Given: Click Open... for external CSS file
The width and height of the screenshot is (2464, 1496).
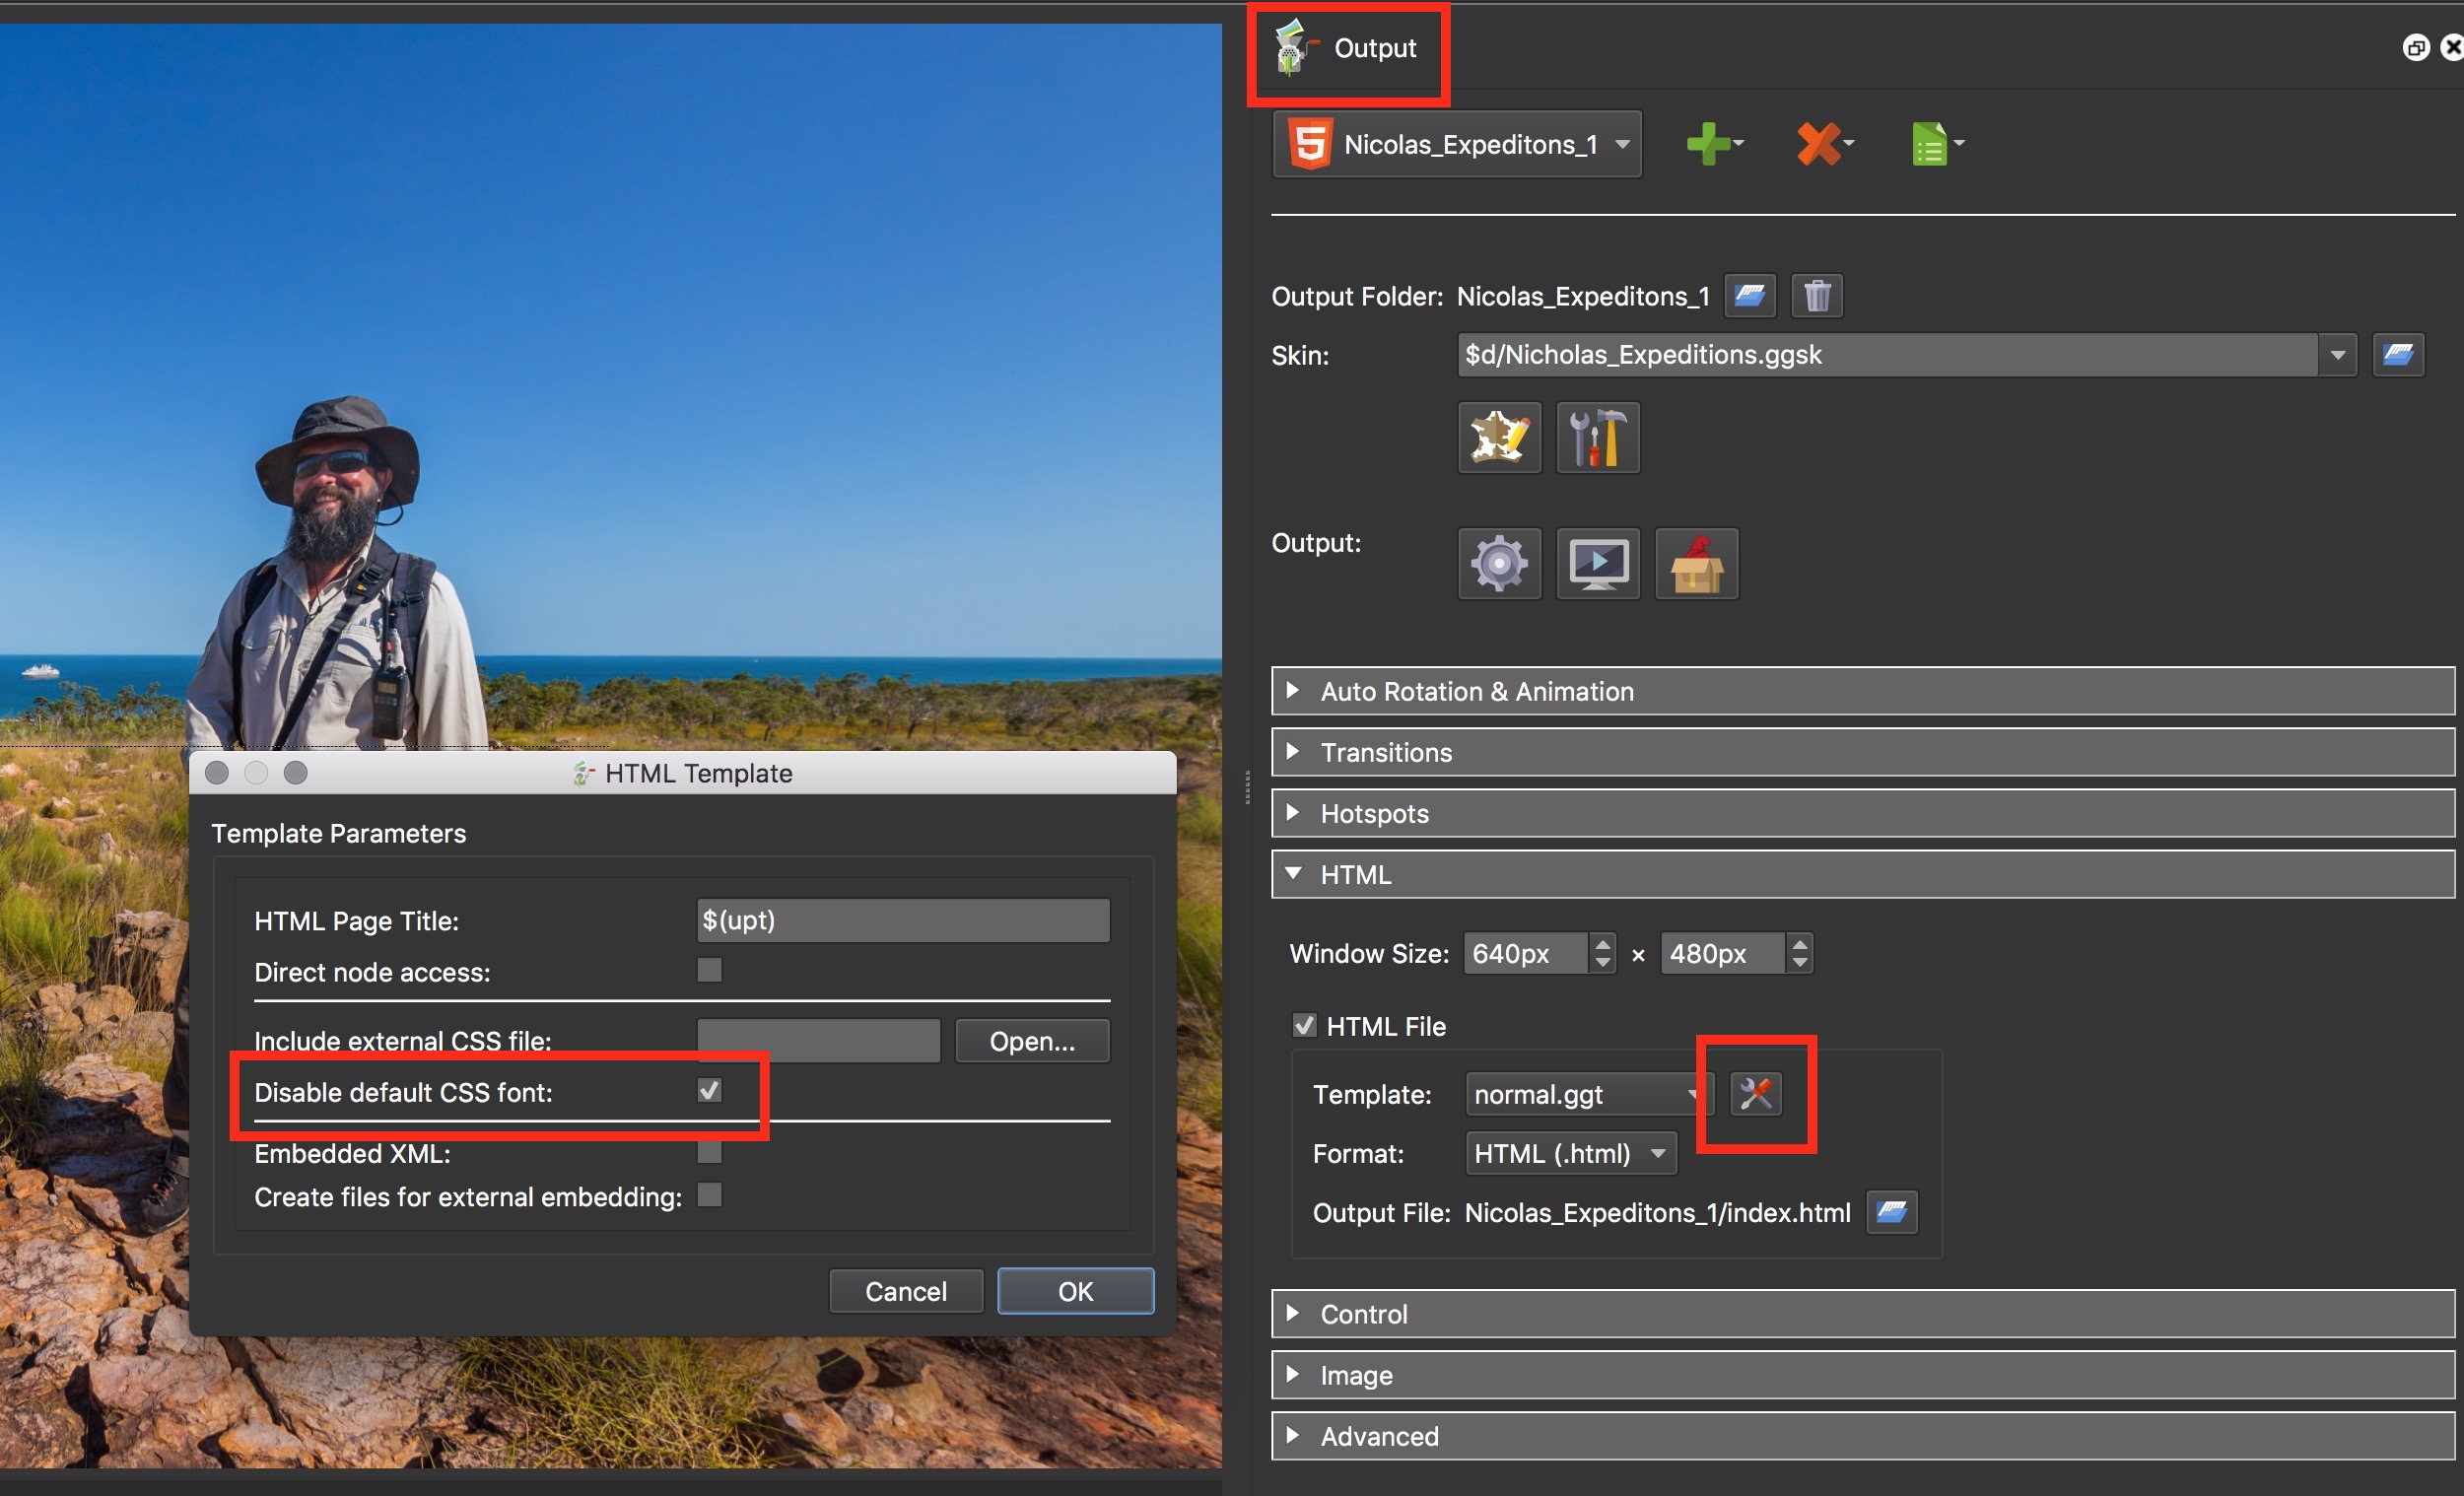Looking at the screenshot, I should click(x=1032, y=1041).
